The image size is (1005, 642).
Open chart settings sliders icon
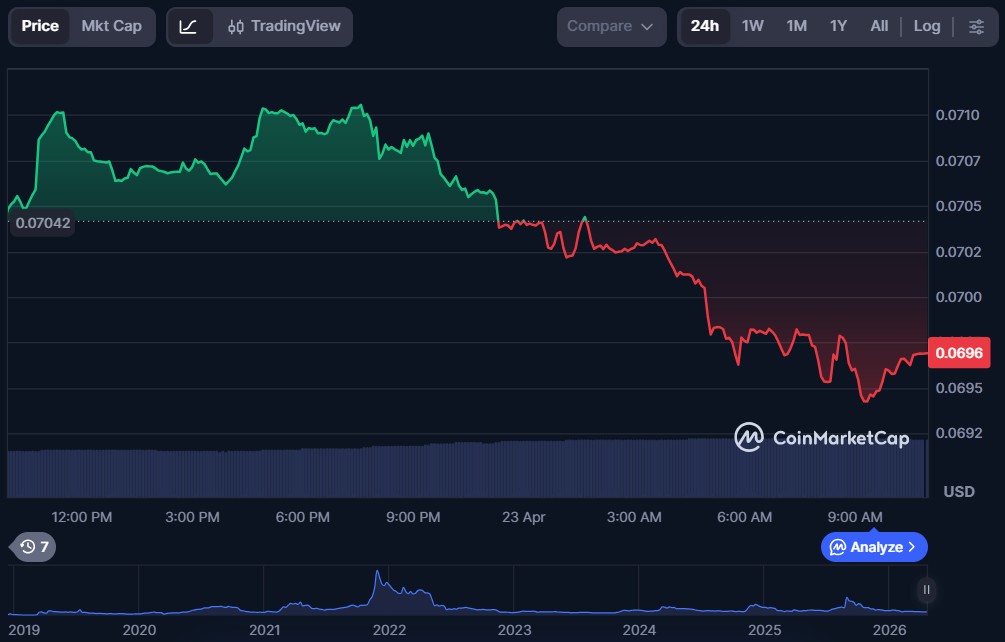(976, 26)
